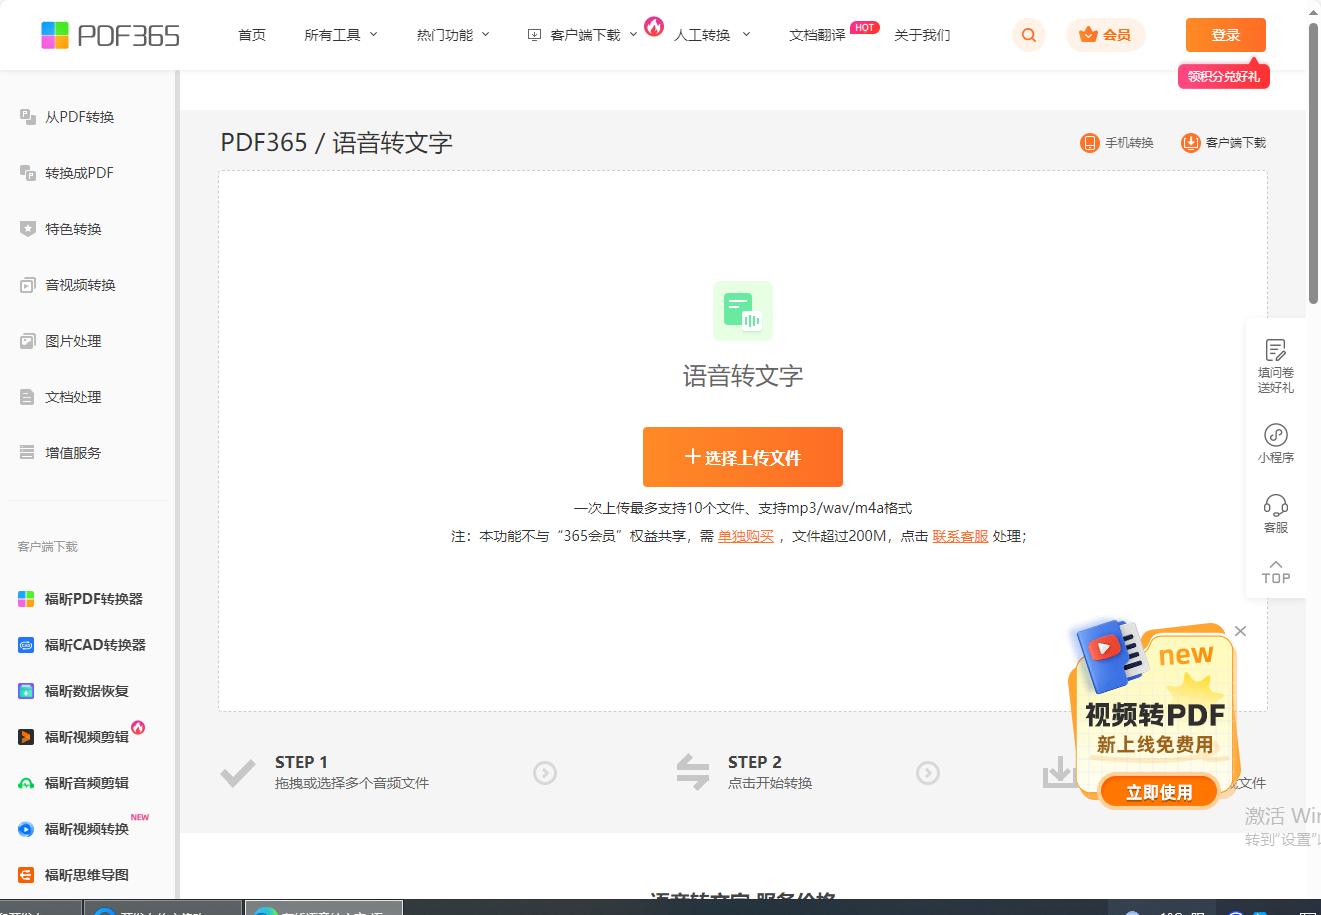1321x915 pixels.
Task: Click the 会员 crown button
Action: point(1105,35)
